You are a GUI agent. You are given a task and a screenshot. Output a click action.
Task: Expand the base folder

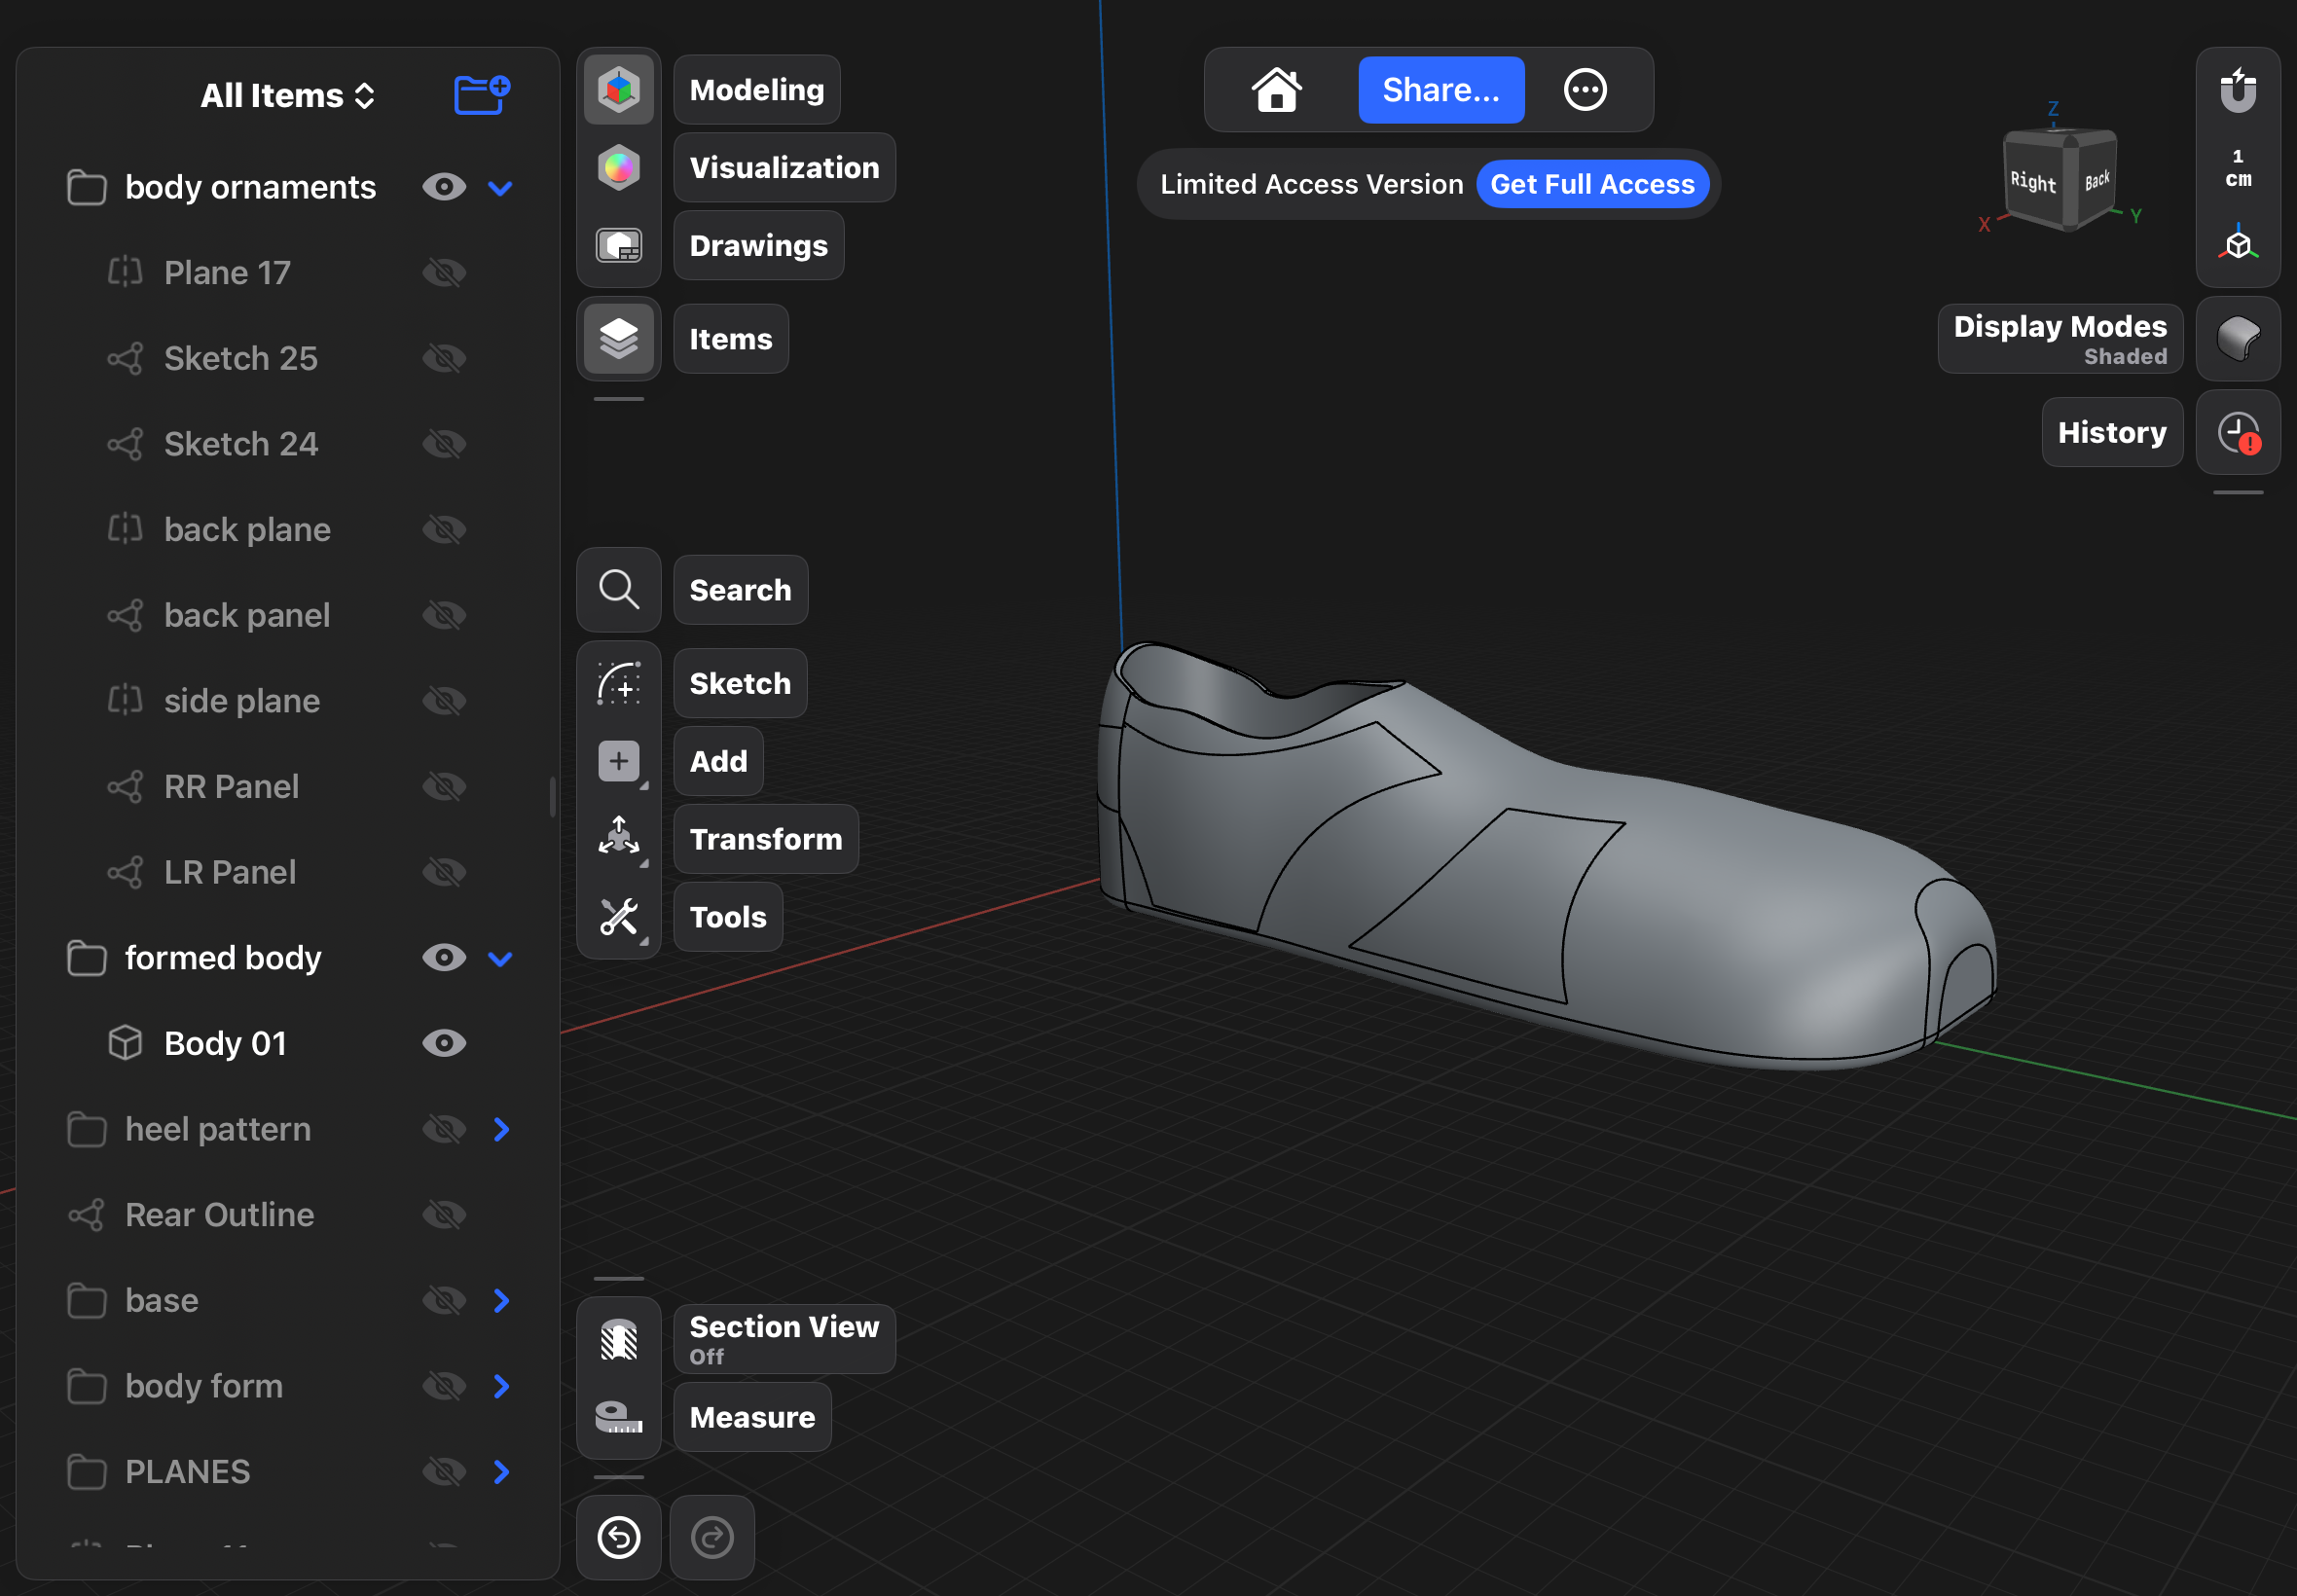(x=501, y=1300)
